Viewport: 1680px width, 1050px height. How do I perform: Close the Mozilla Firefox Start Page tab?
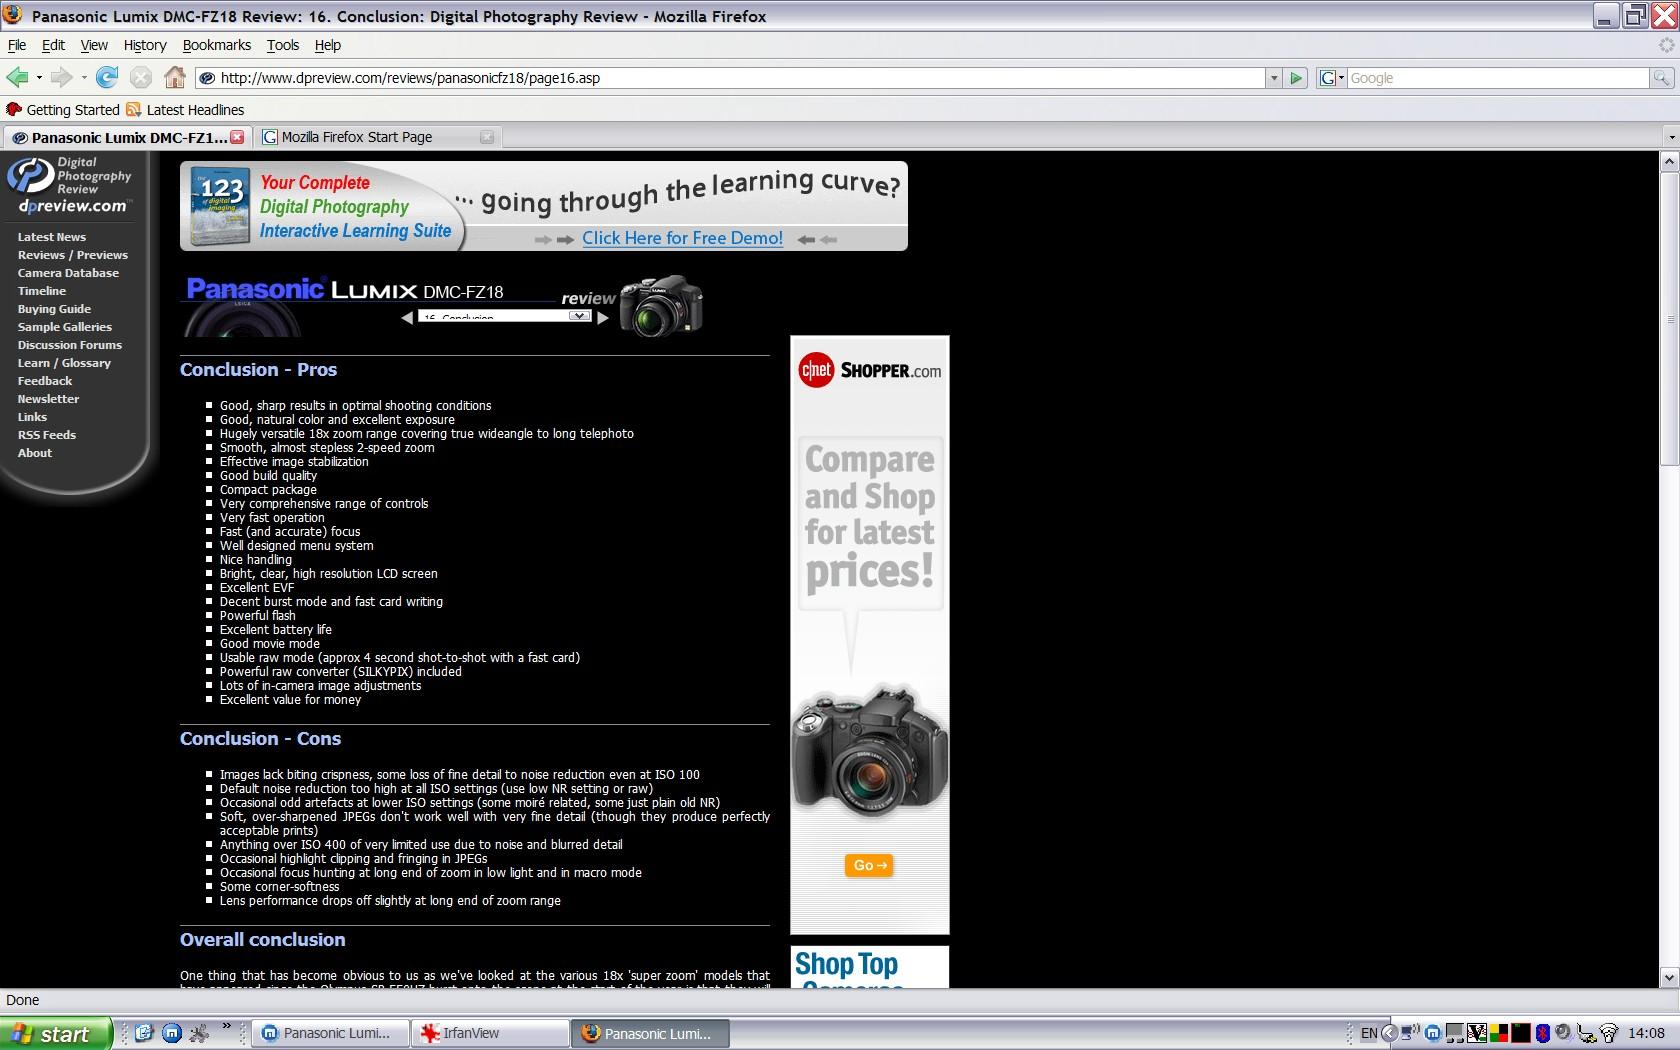click(487, 137)
